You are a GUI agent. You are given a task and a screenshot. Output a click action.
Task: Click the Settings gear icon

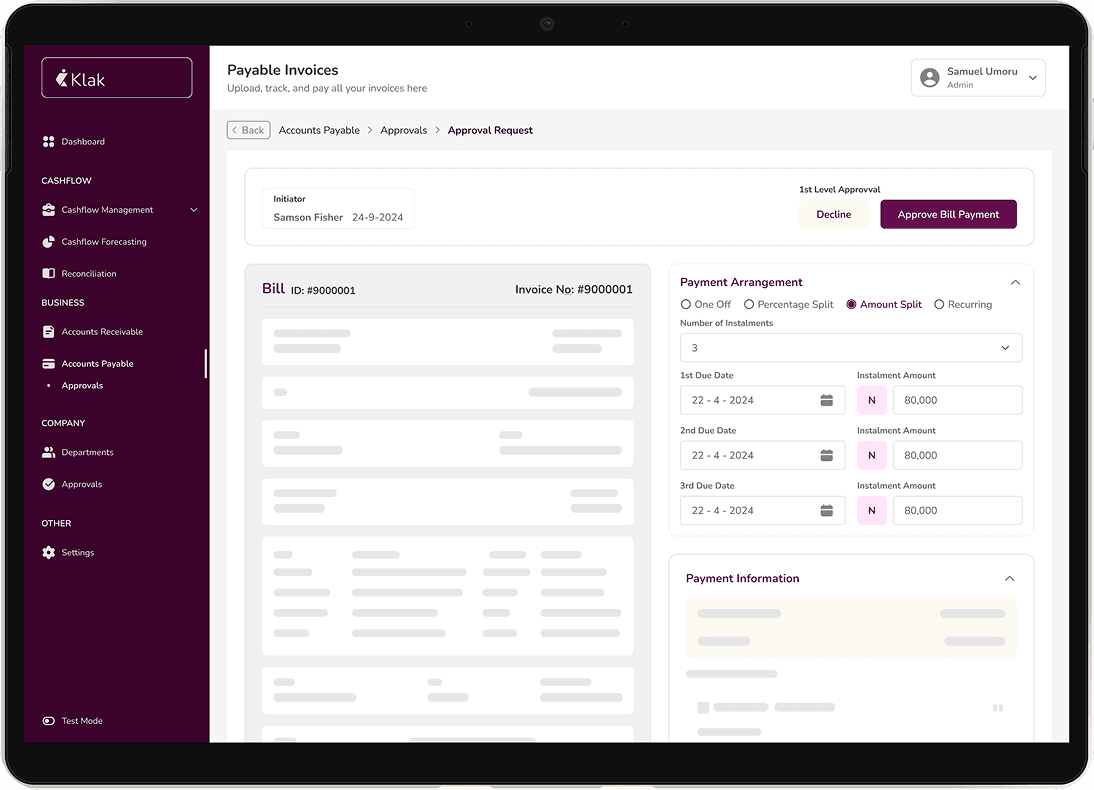(x=48, y=553)
